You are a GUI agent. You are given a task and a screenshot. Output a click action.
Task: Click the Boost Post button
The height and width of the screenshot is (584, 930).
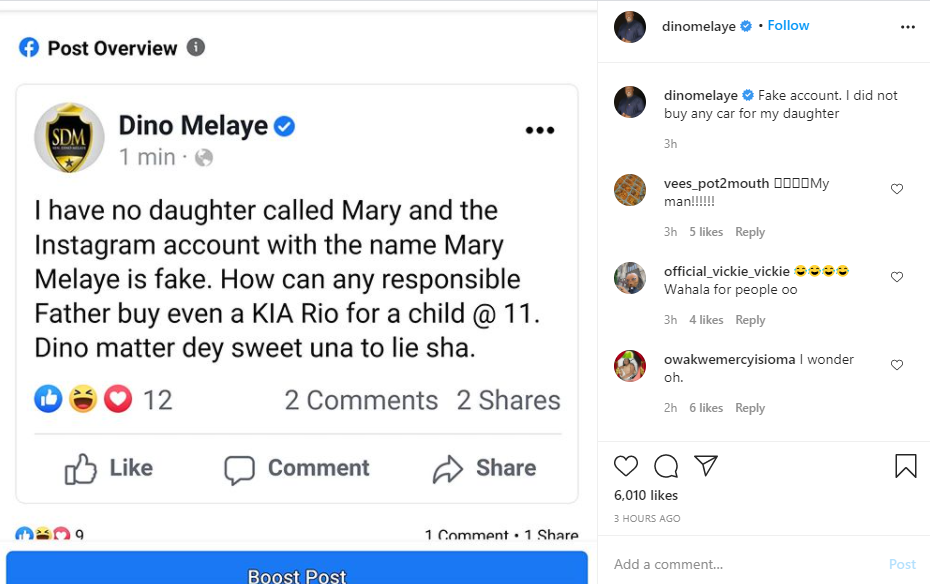(297, 574)
